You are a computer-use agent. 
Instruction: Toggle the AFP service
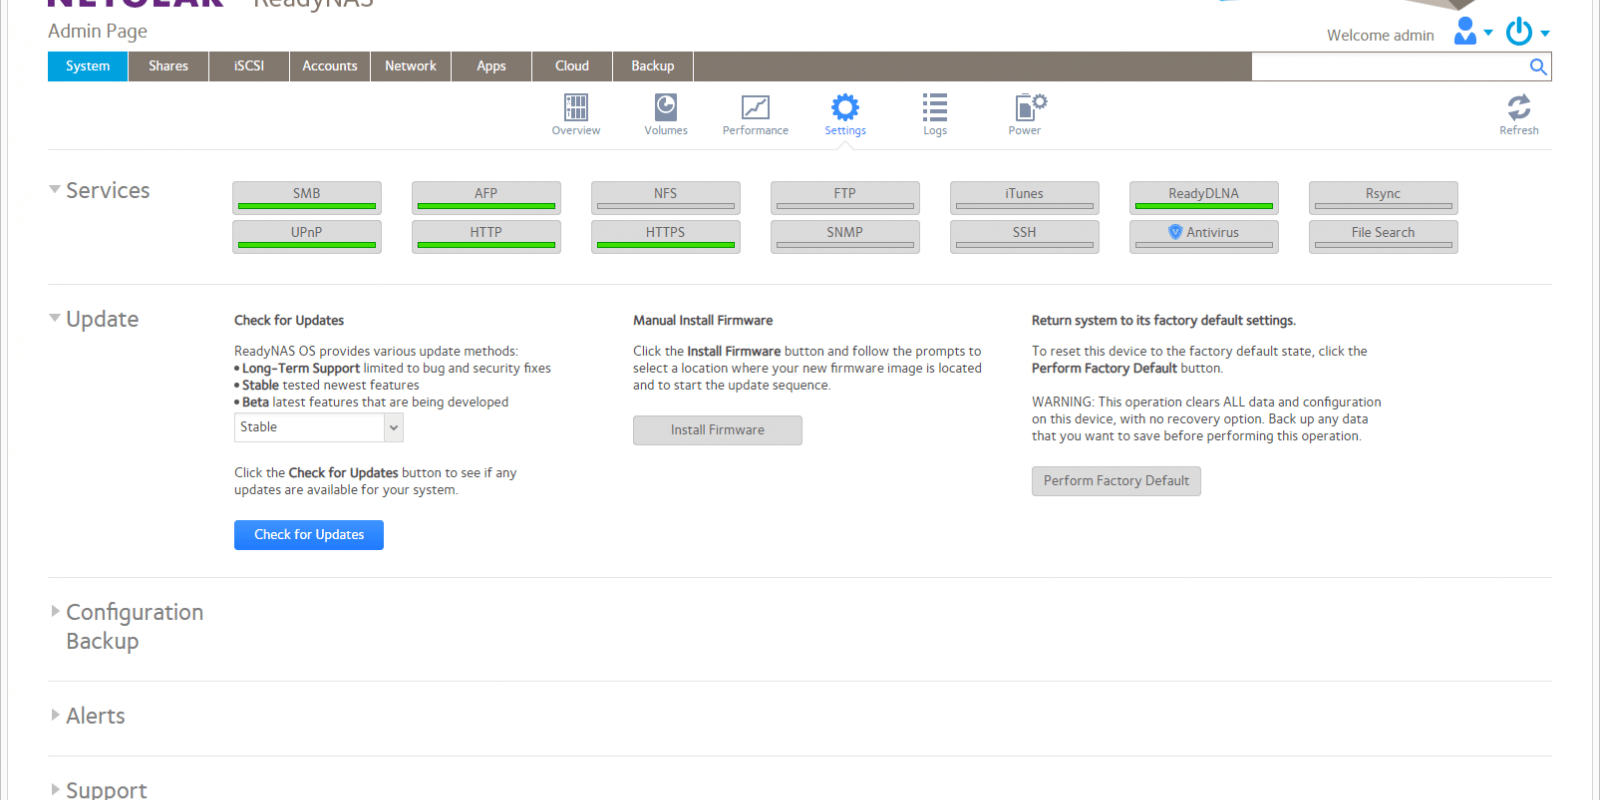(486, 198)
